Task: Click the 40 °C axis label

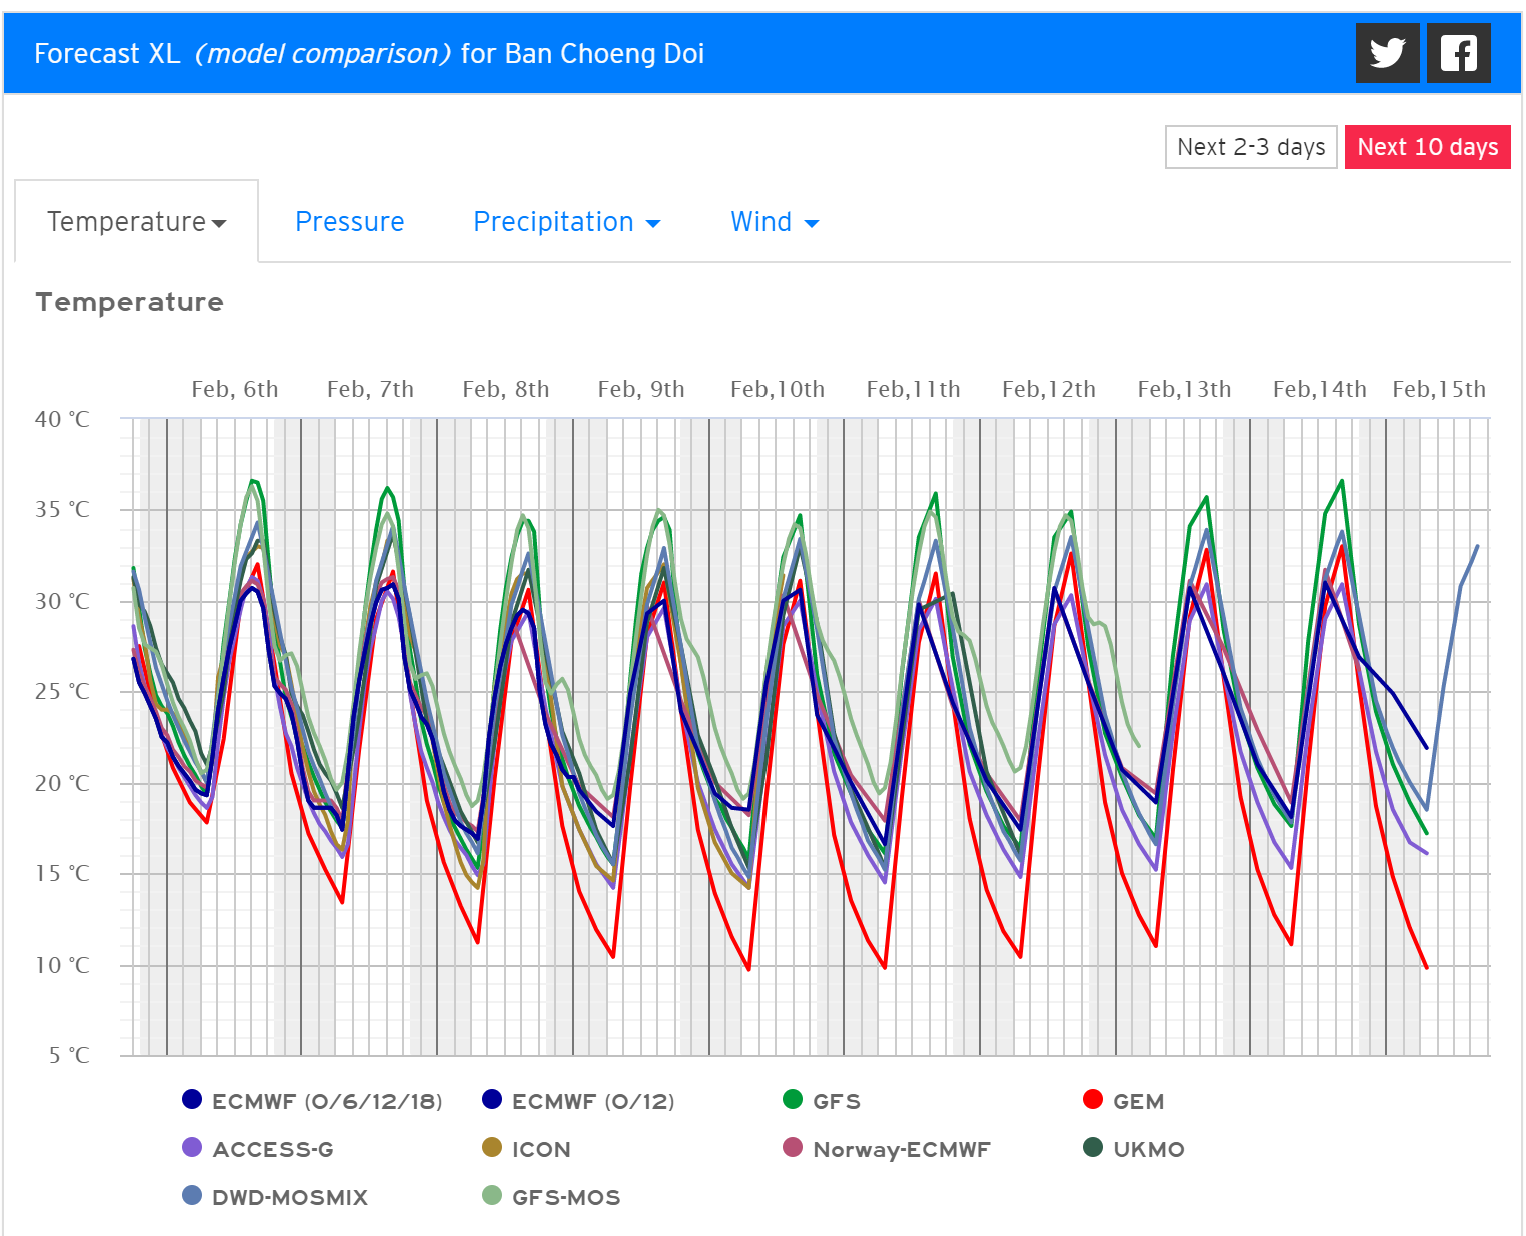Action: (62, 420)
